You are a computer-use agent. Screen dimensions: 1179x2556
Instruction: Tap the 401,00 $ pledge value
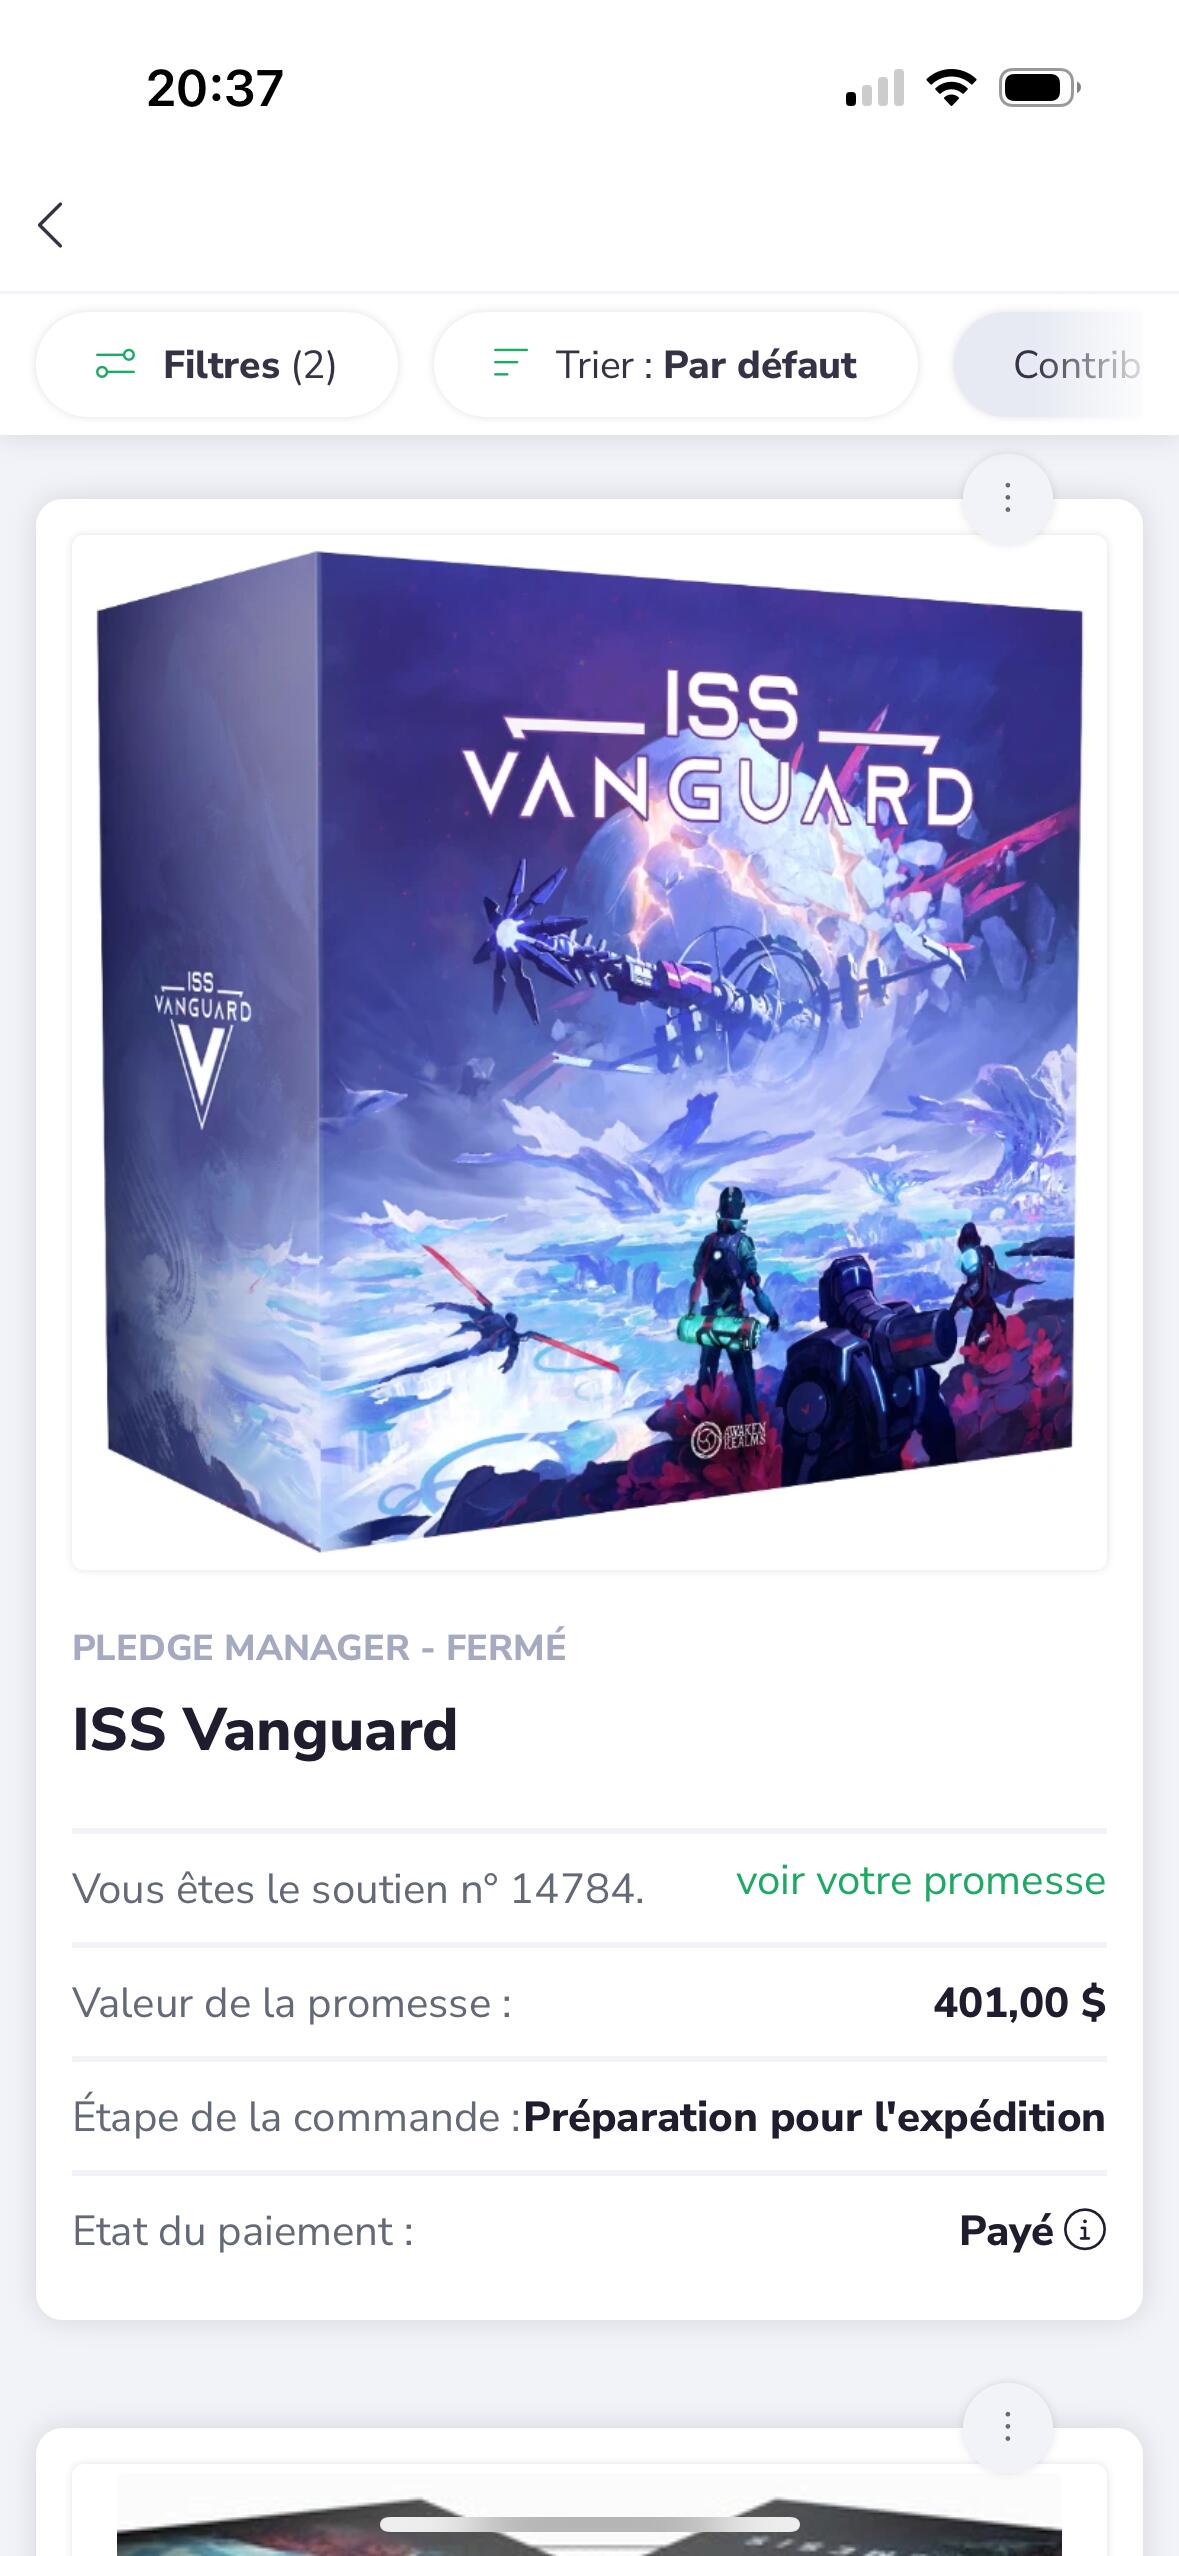tap(1020, 2002)
